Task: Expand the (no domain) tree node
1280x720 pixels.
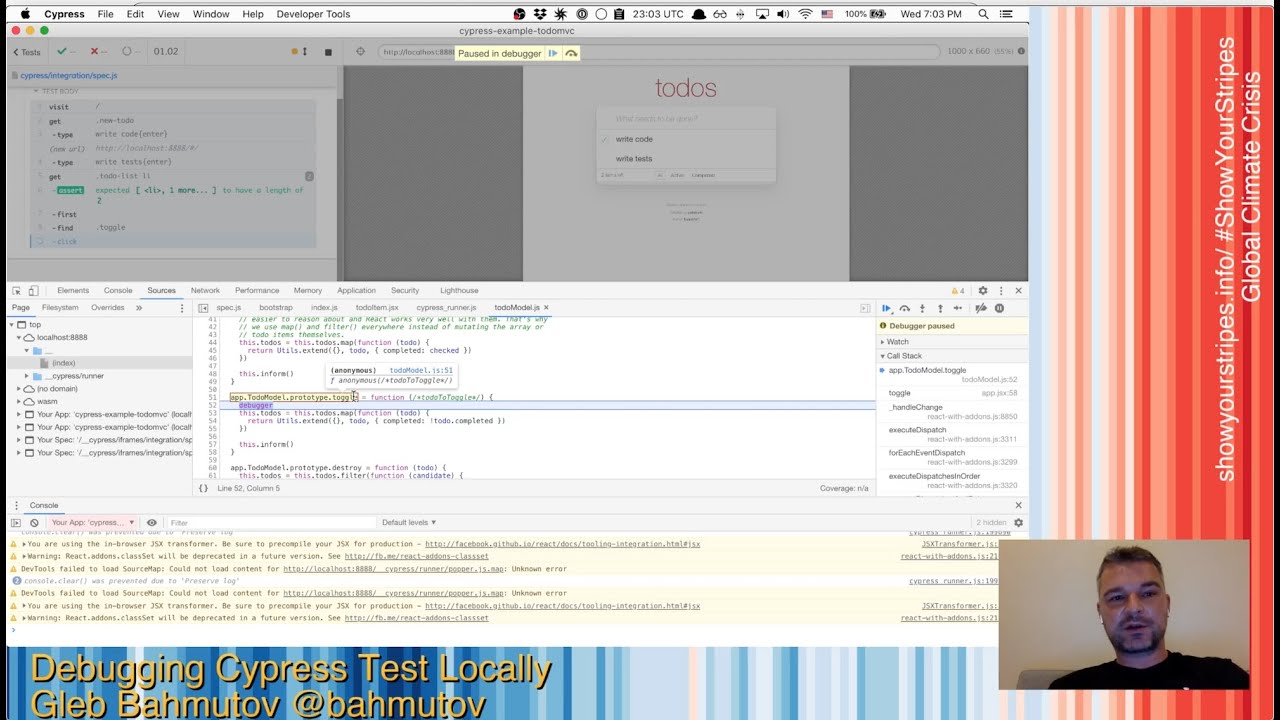Action: (x=19, y=389)
